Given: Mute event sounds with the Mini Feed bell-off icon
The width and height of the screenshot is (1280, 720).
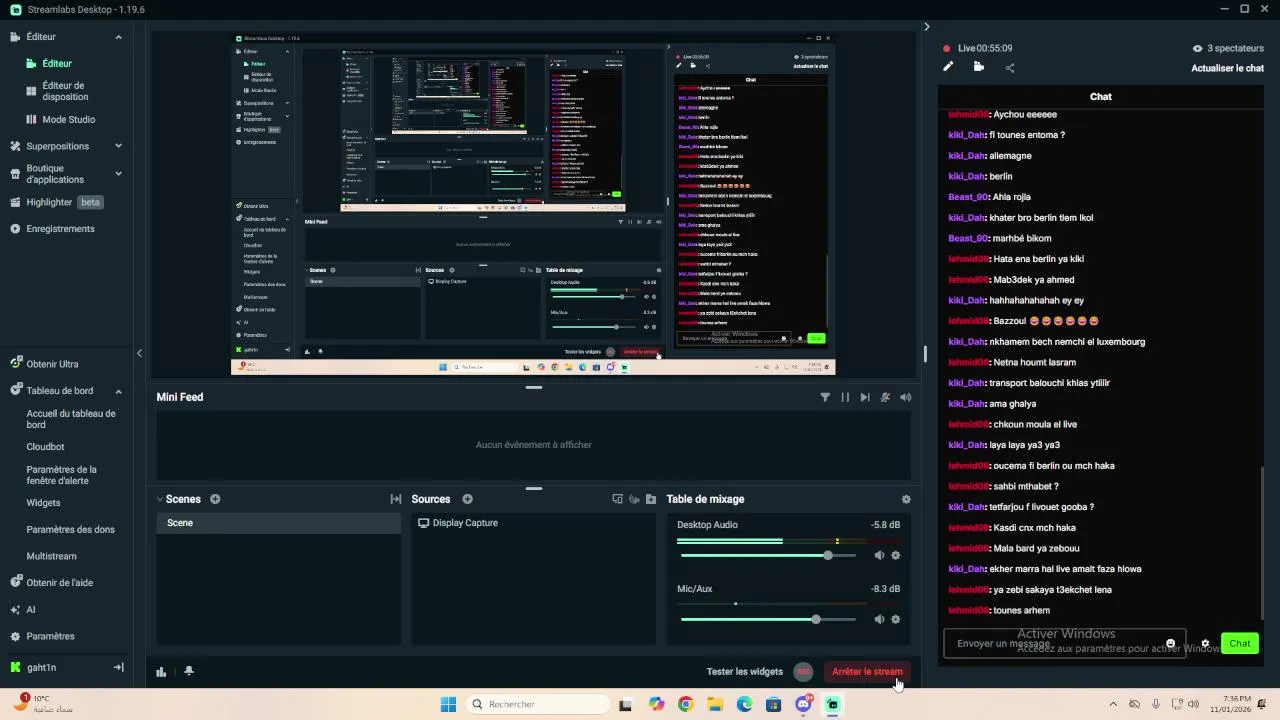Looking at the screenshot, I should (885, 397).
